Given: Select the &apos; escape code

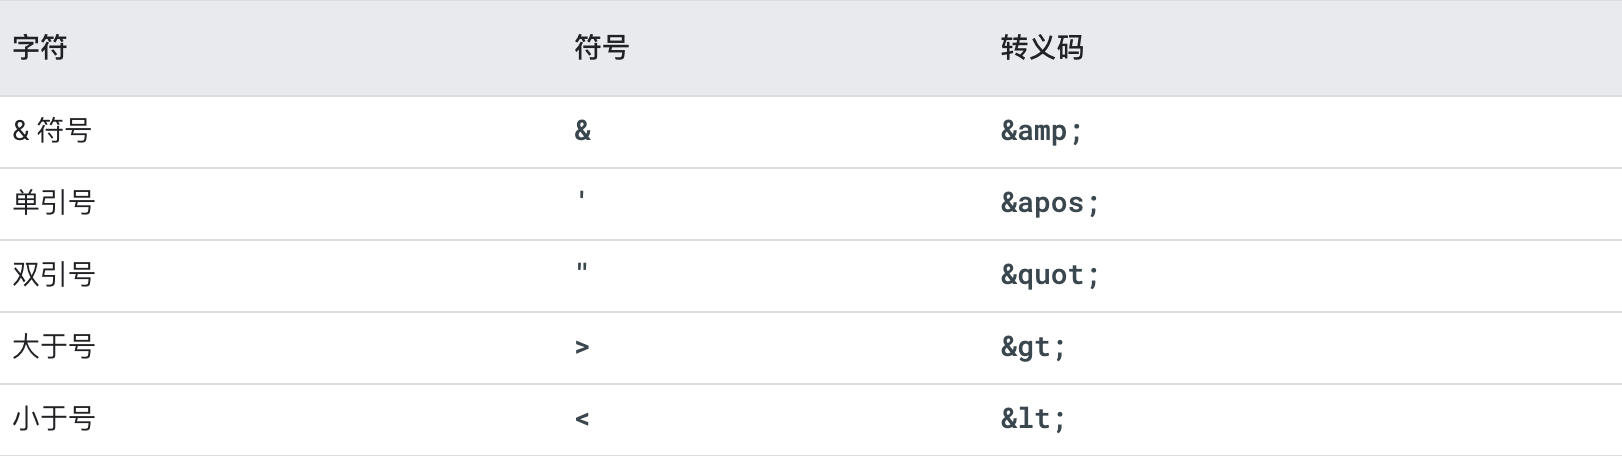Looking at the screenshot, I should coord(1050,203).
